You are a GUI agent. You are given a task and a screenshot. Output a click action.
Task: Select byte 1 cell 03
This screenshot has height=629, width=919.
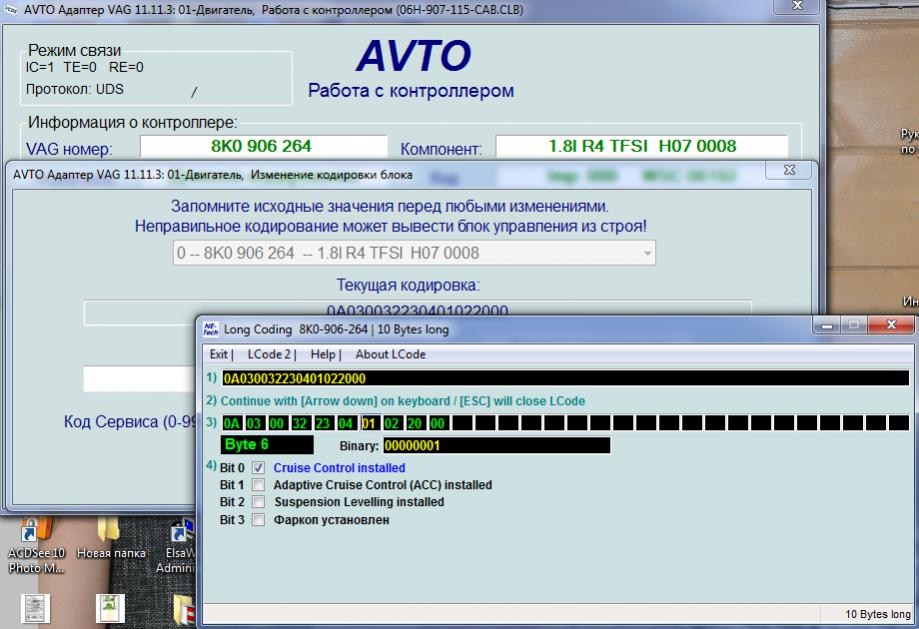tap(254, 423)
